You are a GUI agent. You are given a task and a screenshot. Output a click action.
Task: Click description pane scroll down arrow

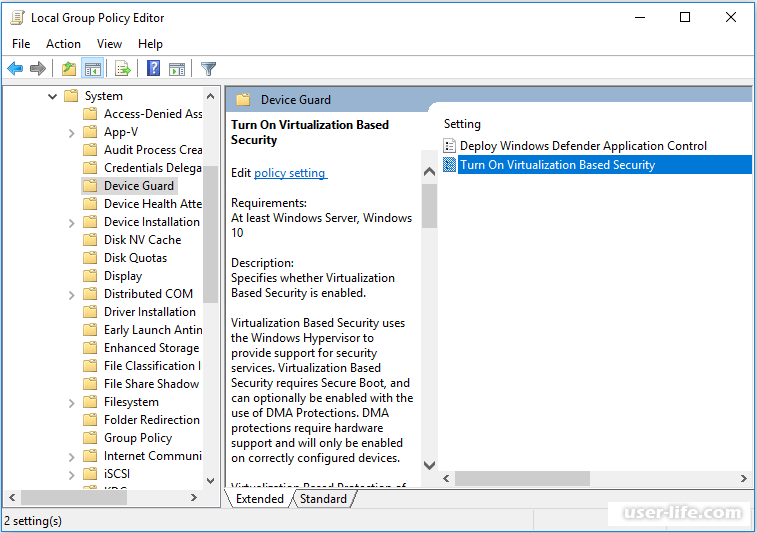click(x=429, y=465)
